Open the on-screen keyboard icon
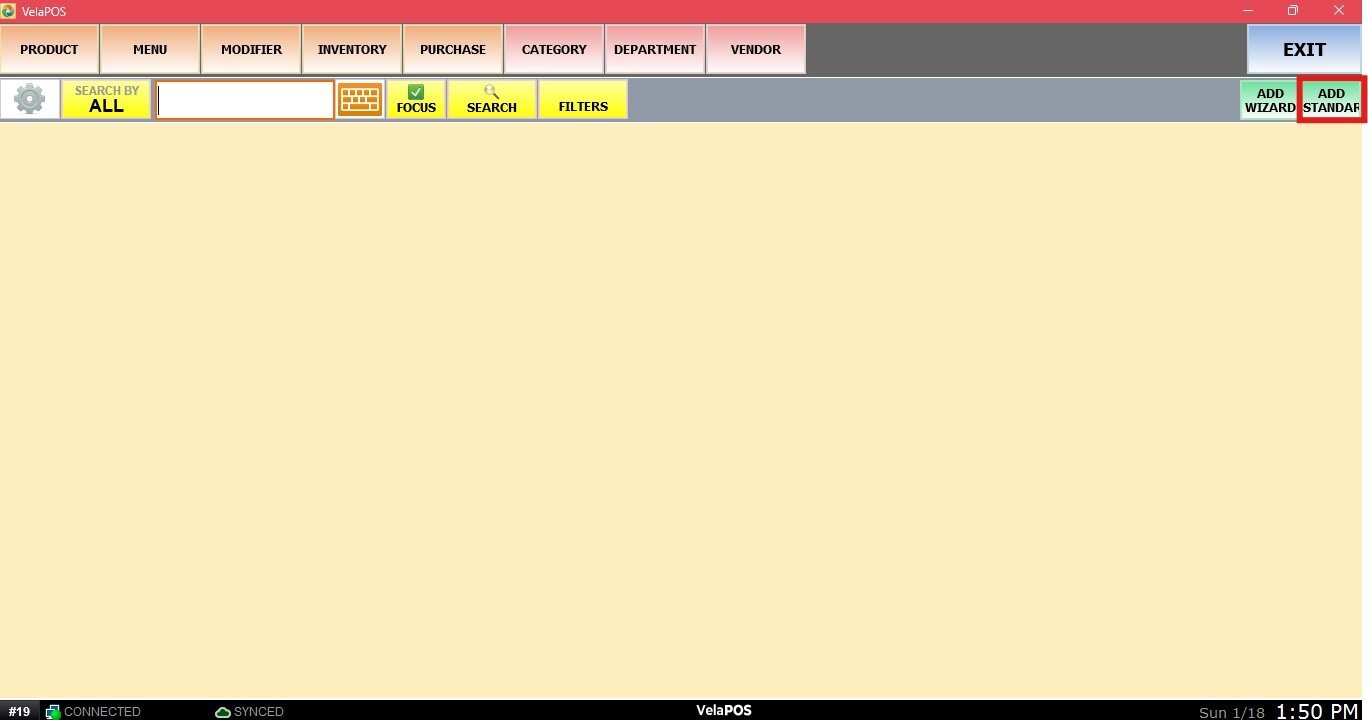Viewport: 1368px width, 720px height. click(x=360, y=100)
